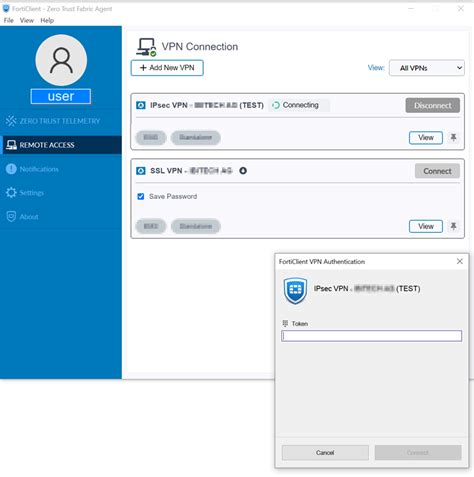
Task: Go to Zero Trust Telemetry section
Action: click(61, 121)
